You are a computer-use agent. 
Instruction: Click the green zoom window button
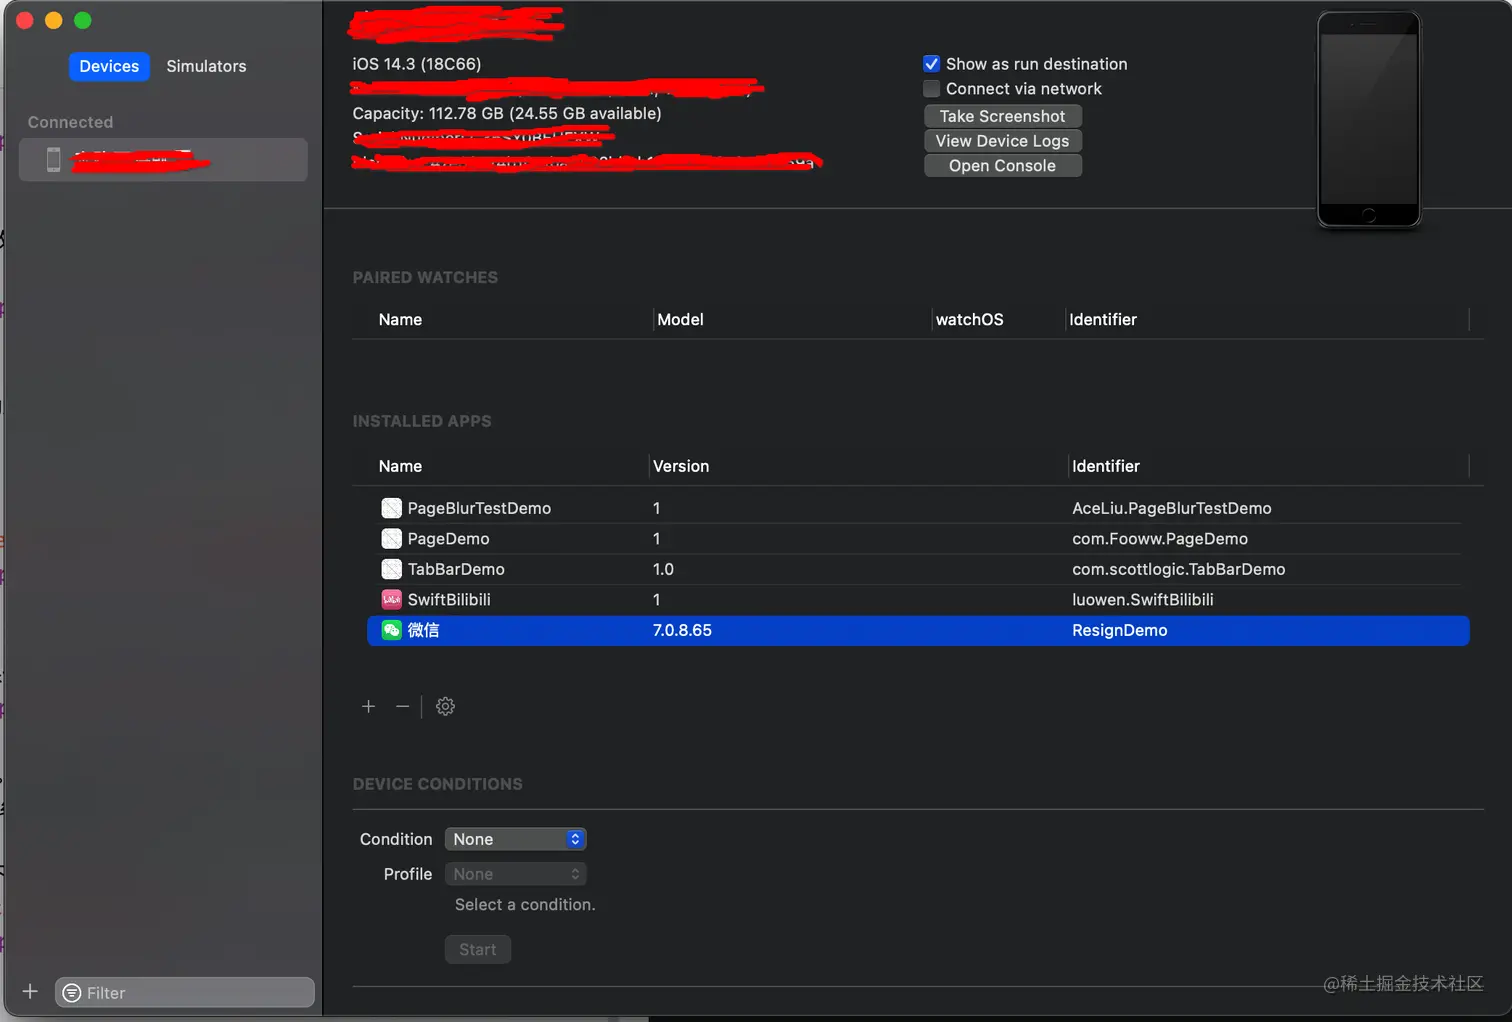(x=83, y=21)
